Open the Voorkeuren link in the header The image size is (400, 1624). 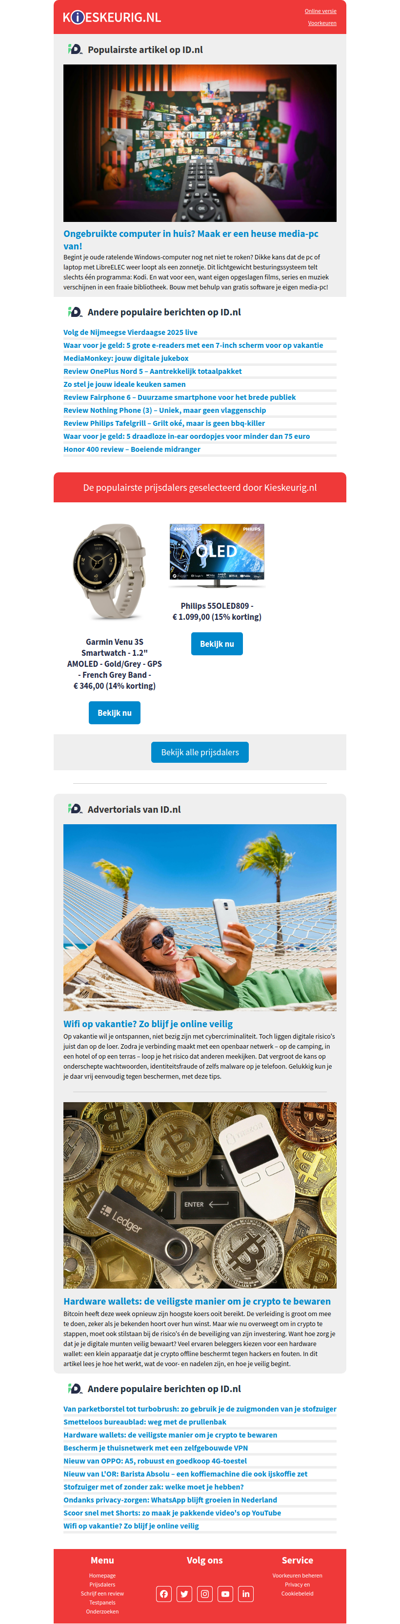click(x=322, y=22)
